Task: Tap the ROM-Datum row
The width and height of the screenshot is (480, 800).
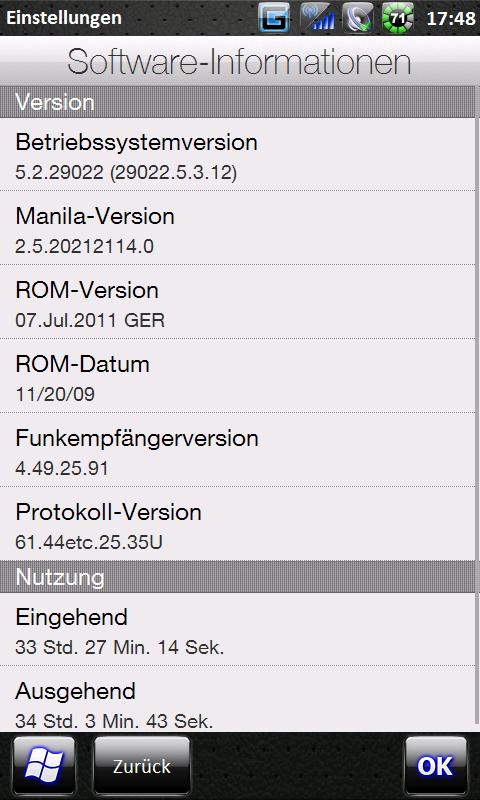Action: click(238, 376)
